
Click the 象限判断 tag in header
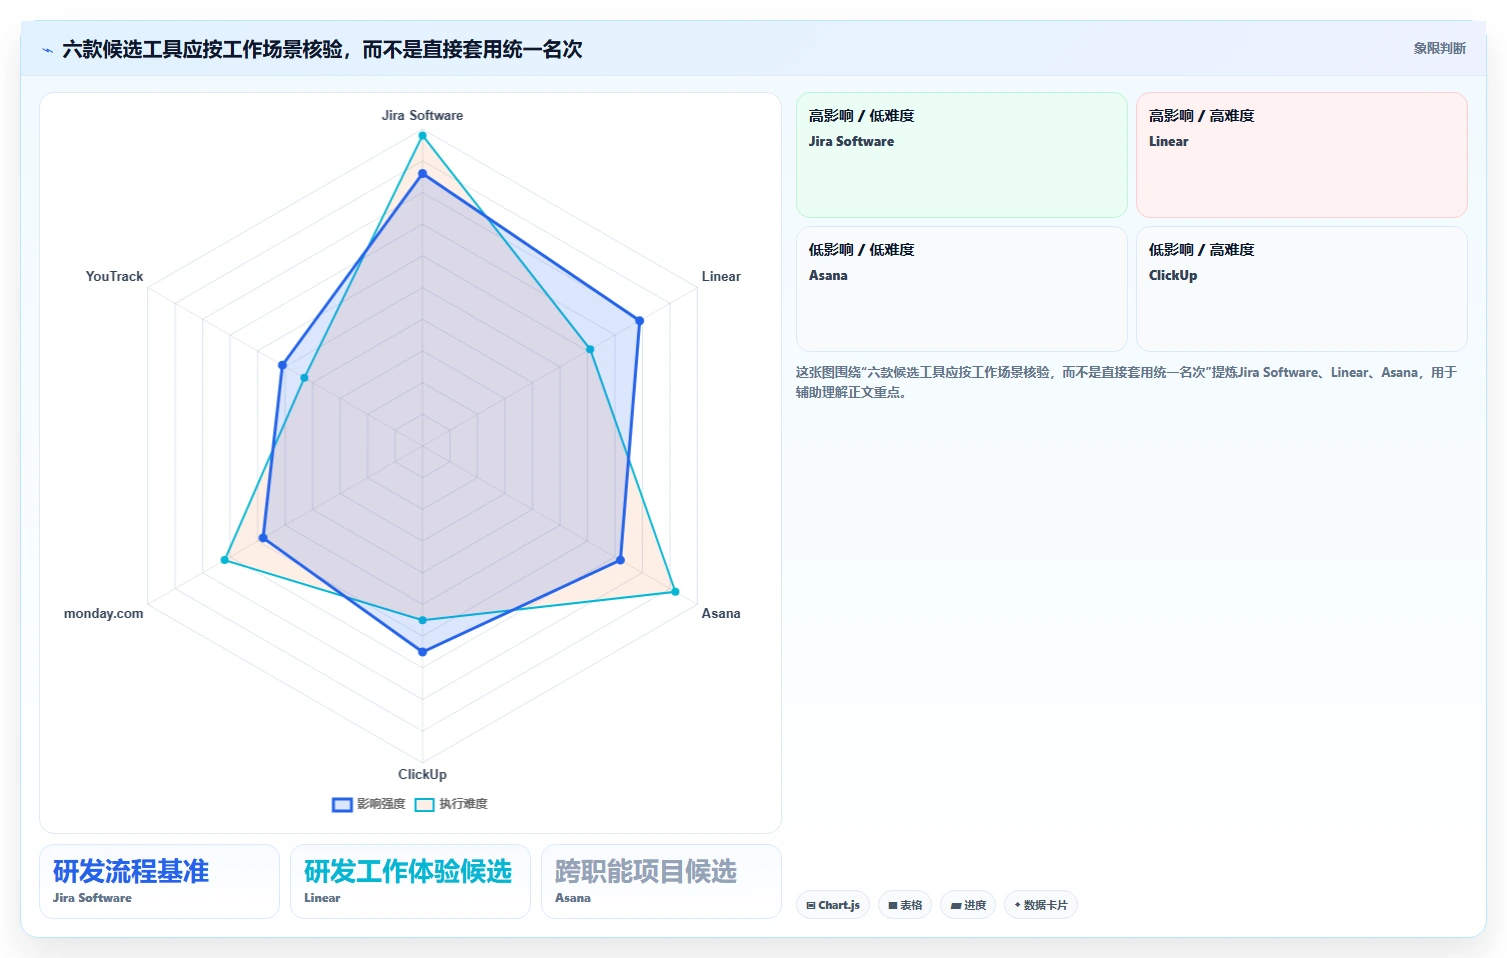(x=1439, y=48)
